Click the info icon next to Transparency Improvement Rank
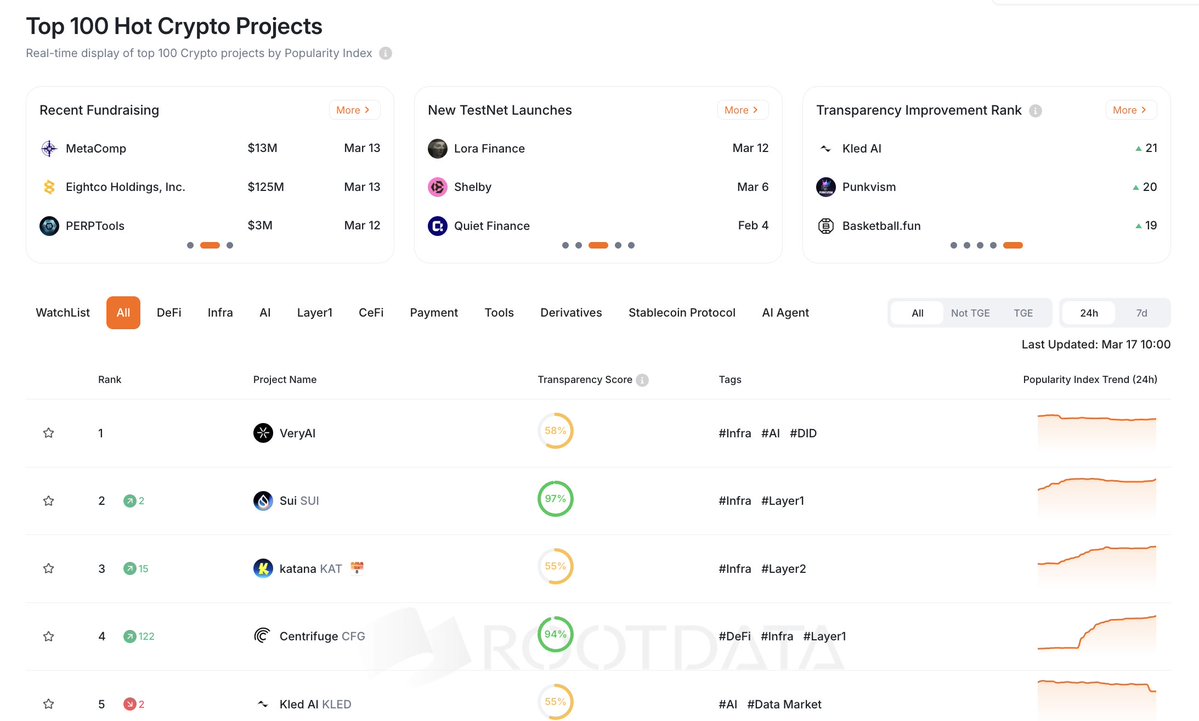This screenshot has width=1199, height=721. tap(1035, 111)
